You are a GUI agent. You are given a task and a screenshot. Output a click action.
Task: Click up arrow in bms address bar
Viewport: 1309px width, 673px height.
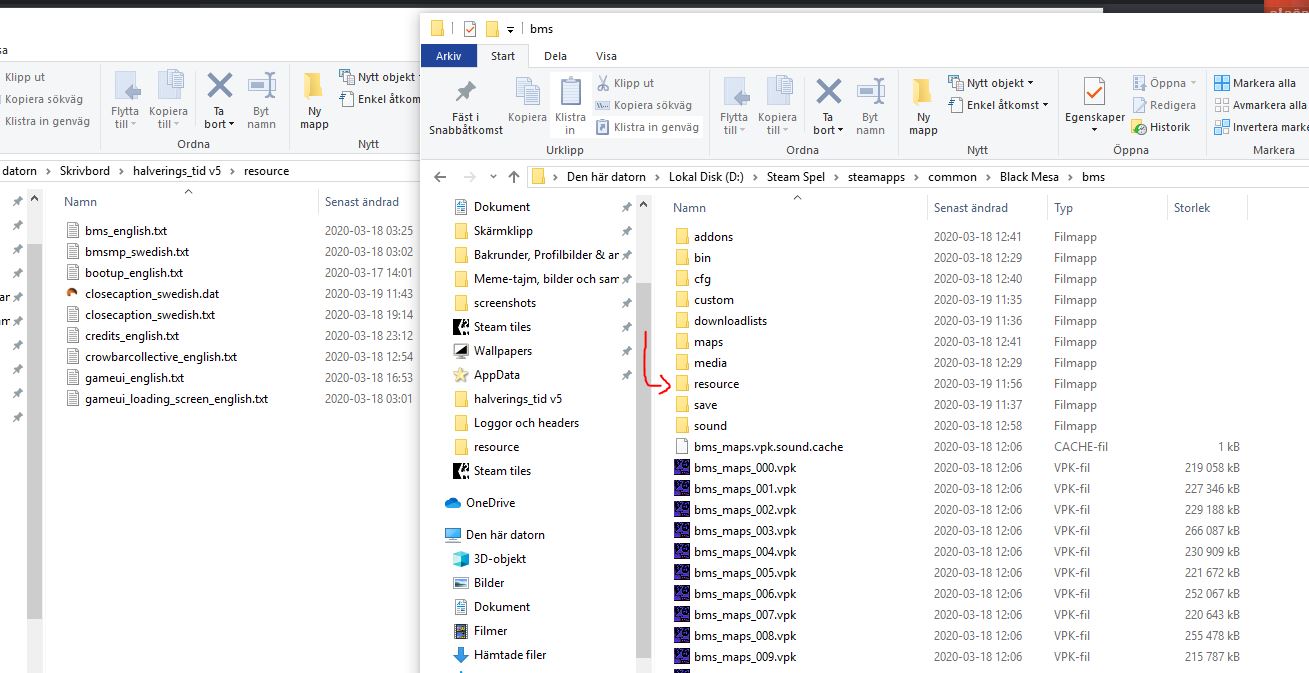click(x=514, y=177)
